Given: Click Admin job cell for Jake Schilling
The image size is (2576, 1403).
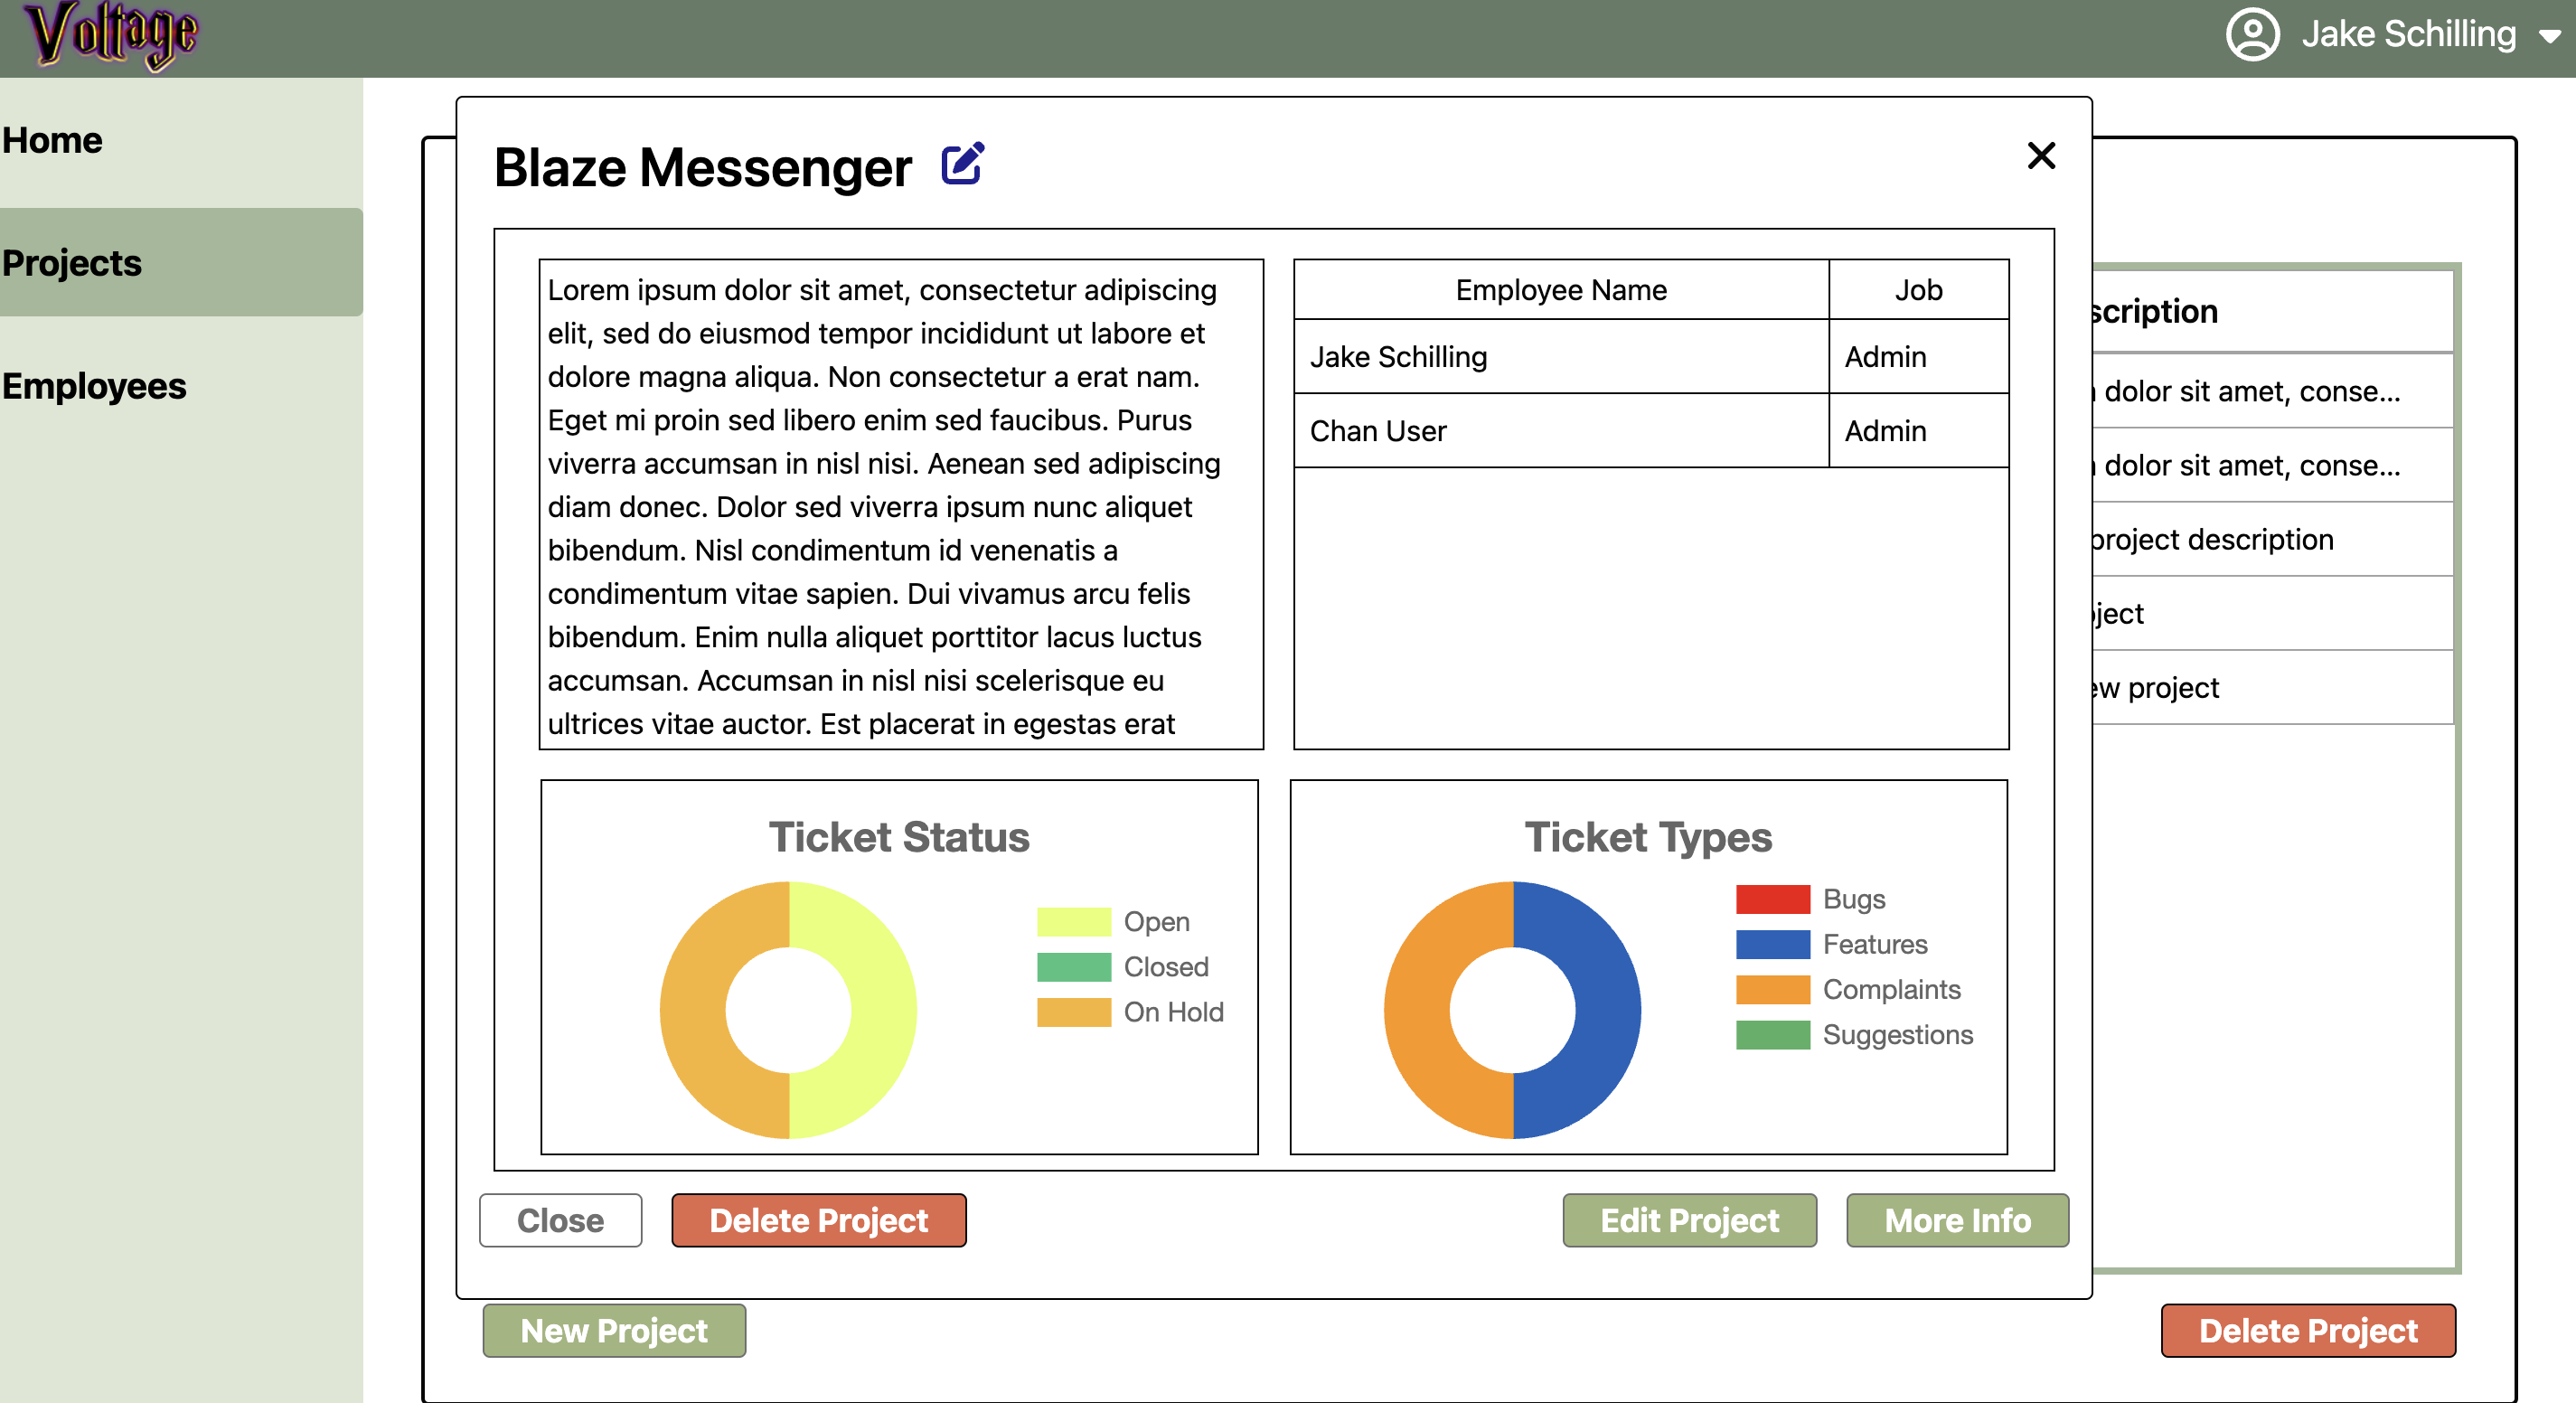Looking at the screenshot, I should (1918, 357).
